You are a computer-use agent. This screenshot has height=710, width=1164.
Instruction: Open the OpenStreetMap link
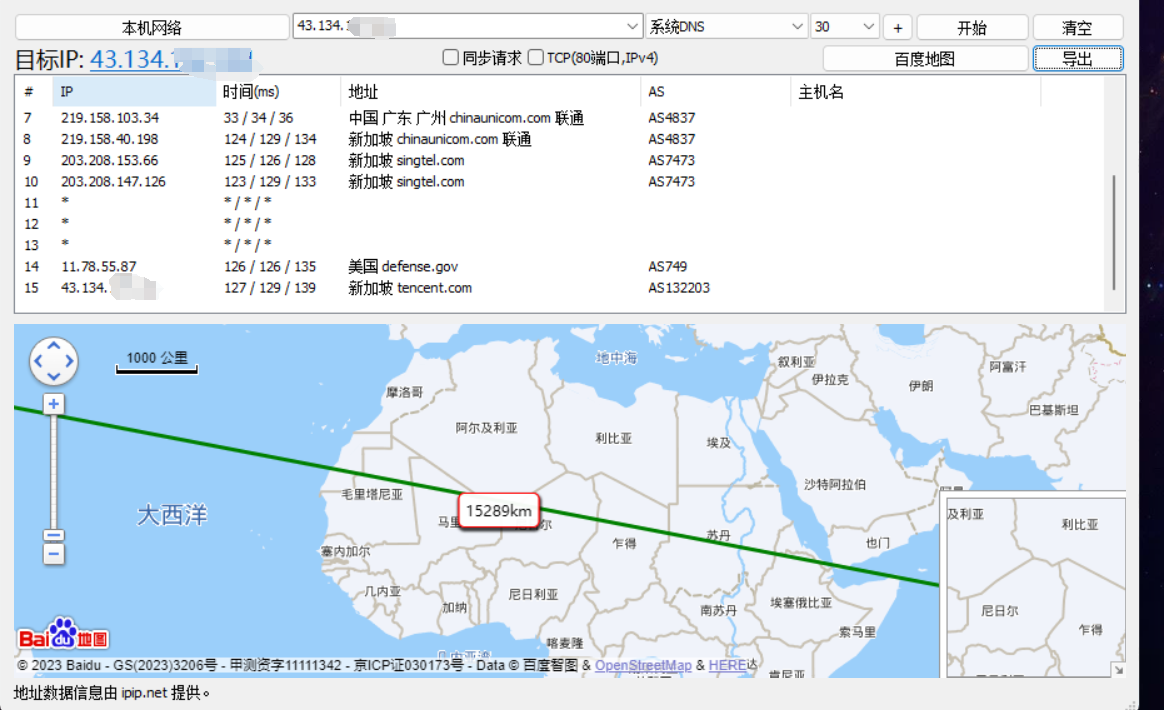click(x=643, y=665)
